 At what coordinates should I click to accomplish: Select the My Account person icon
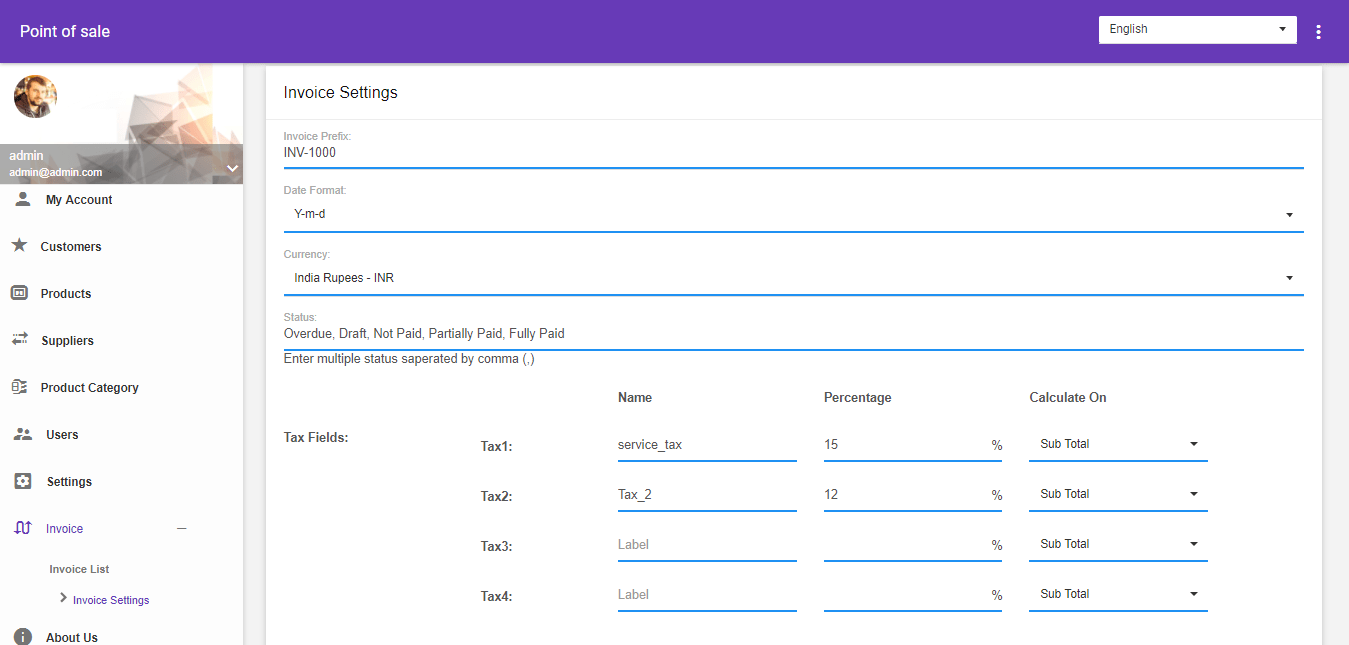point(22,199)
